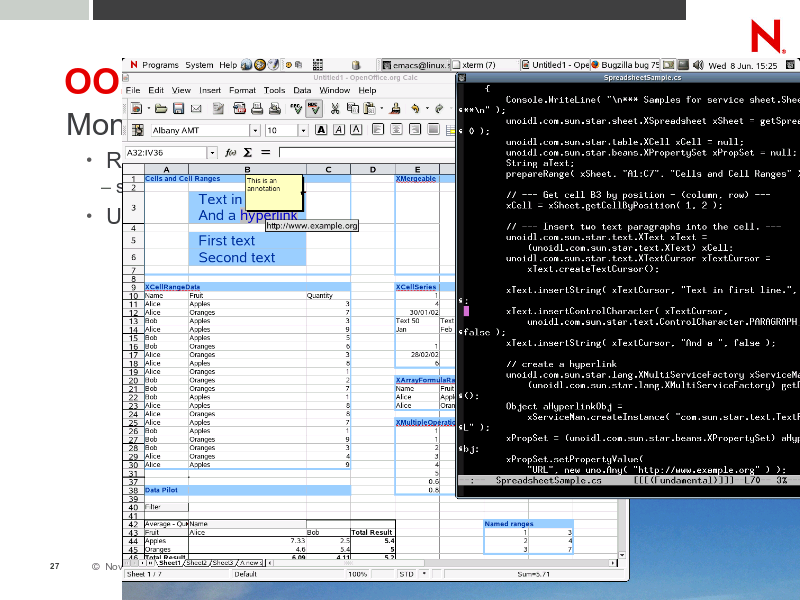Click the Albany AMT font name field
800x600 pixels.
click(x=201, y=130)
